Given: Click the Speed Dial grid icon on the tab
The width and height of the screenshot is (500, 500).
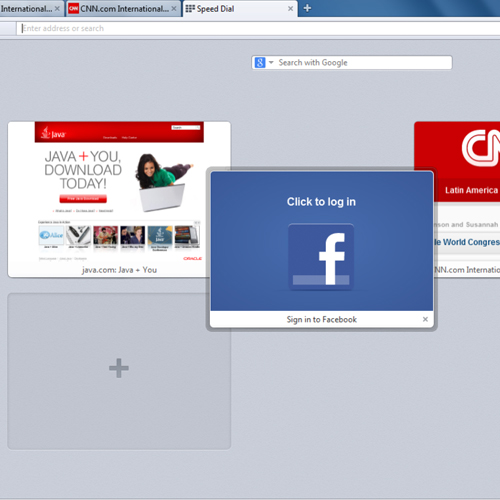Looking at the screenshot, I should [x=190, y=9].
